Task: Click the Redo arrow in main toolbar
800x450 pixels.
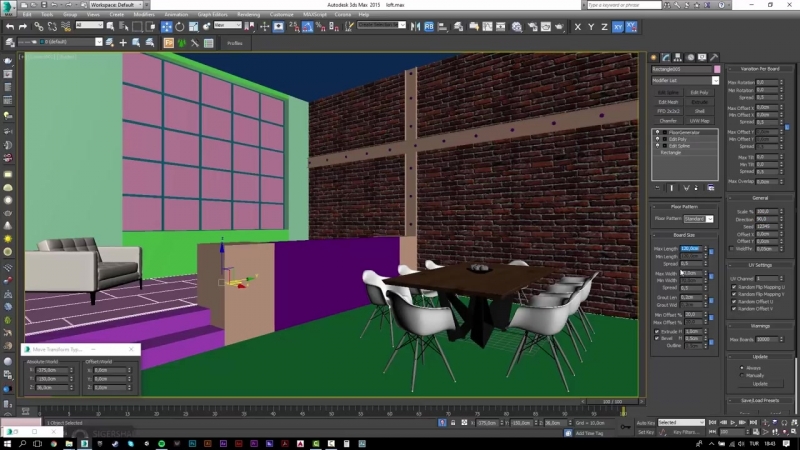Action: [x=22, y=27]
